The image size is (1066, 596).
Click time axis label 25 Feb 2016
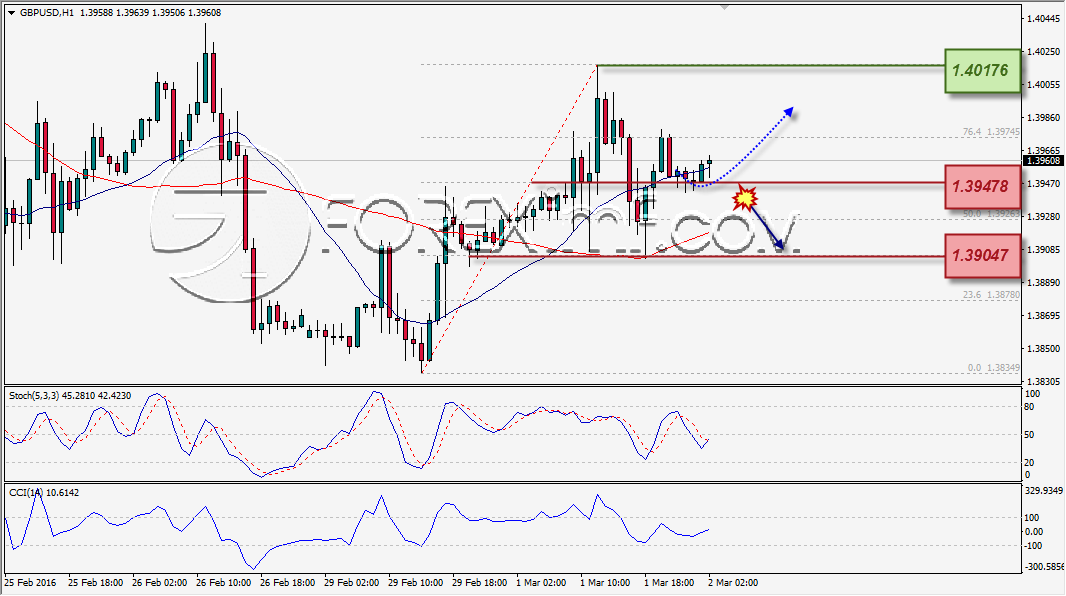31,583
